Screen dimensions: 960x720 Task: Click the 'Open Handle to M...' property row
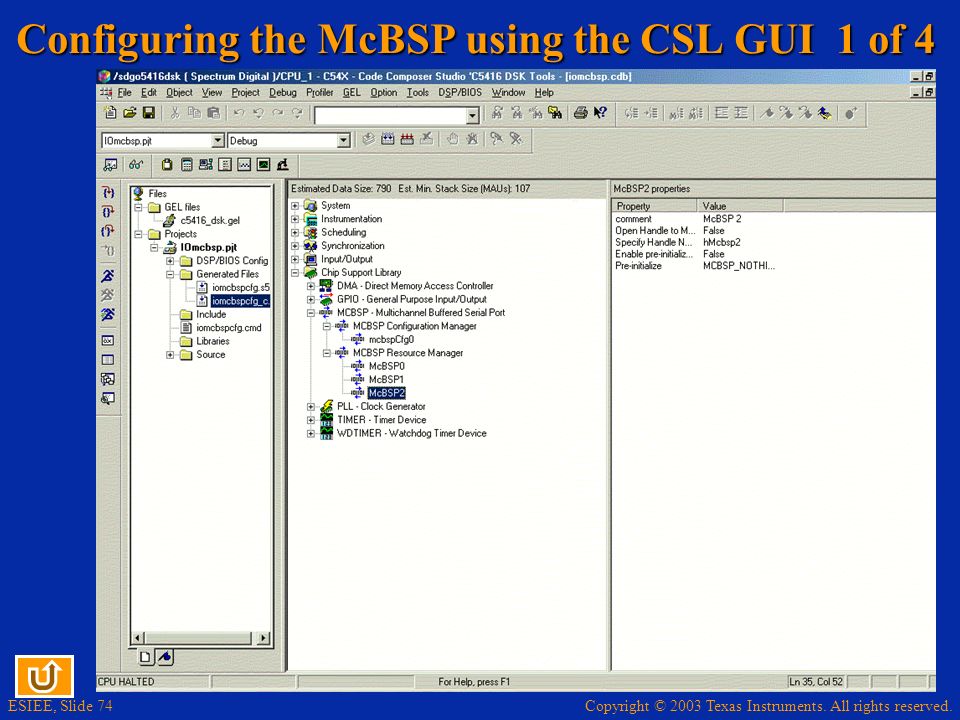[655, 231]
